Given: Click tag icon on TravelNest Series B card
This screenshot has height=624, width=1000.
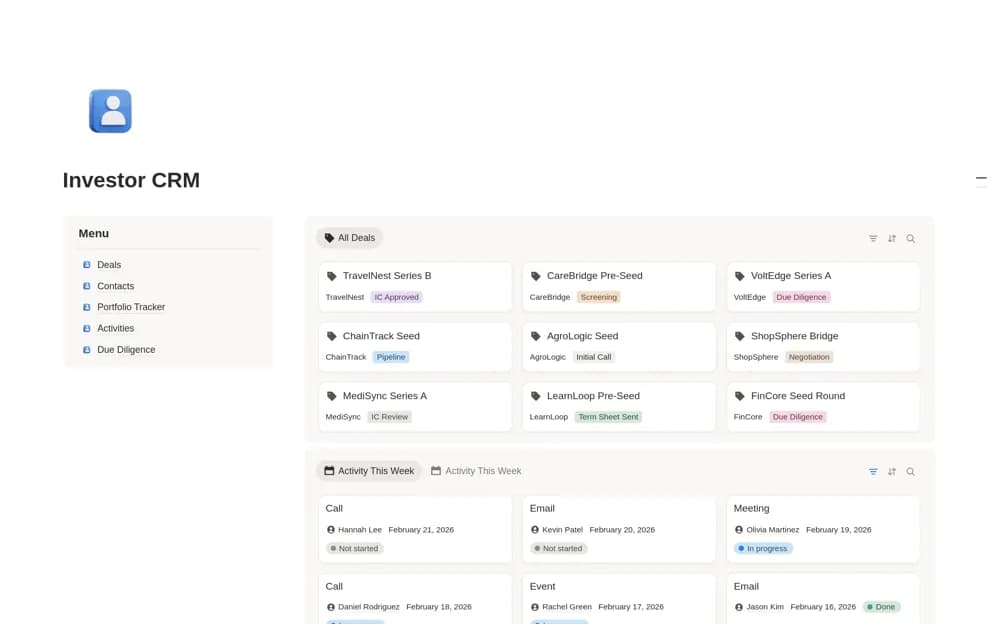Looking at the screenshot, I should tap(332, 276).
